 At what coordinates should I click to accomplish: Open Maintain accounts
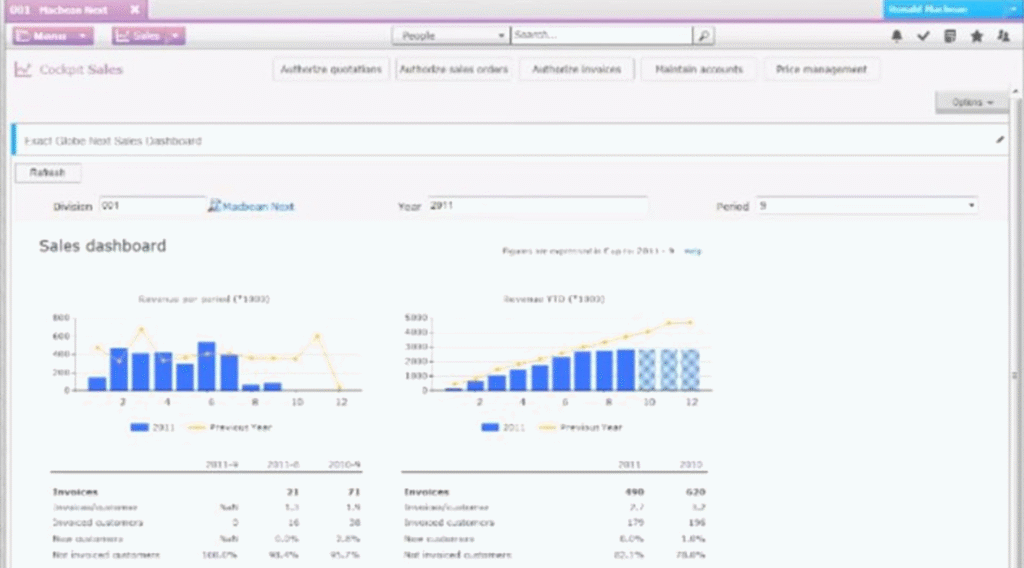click(x=699, y=69)
